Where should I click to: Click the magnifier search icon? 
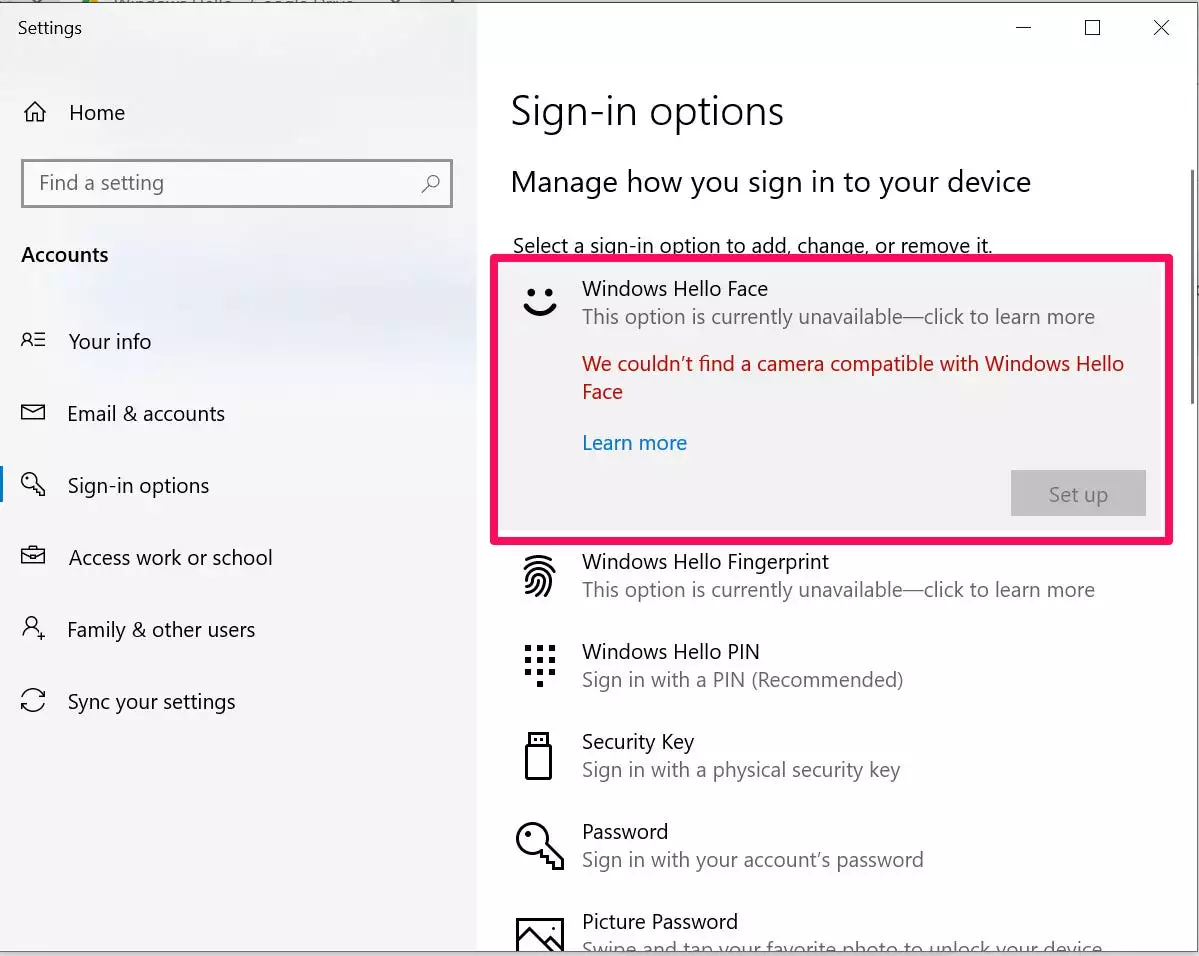click(431, 184)
